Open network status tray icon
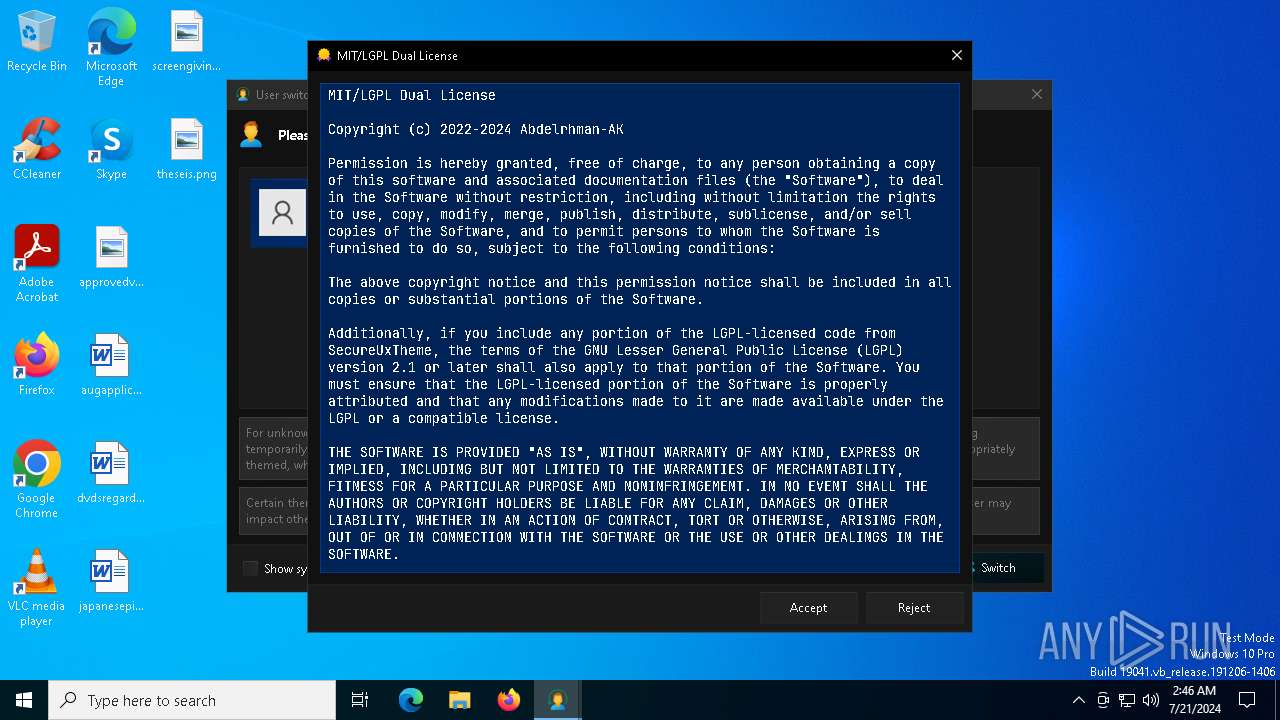Viewport: 1280px width, 720px height. [1127, 700]
